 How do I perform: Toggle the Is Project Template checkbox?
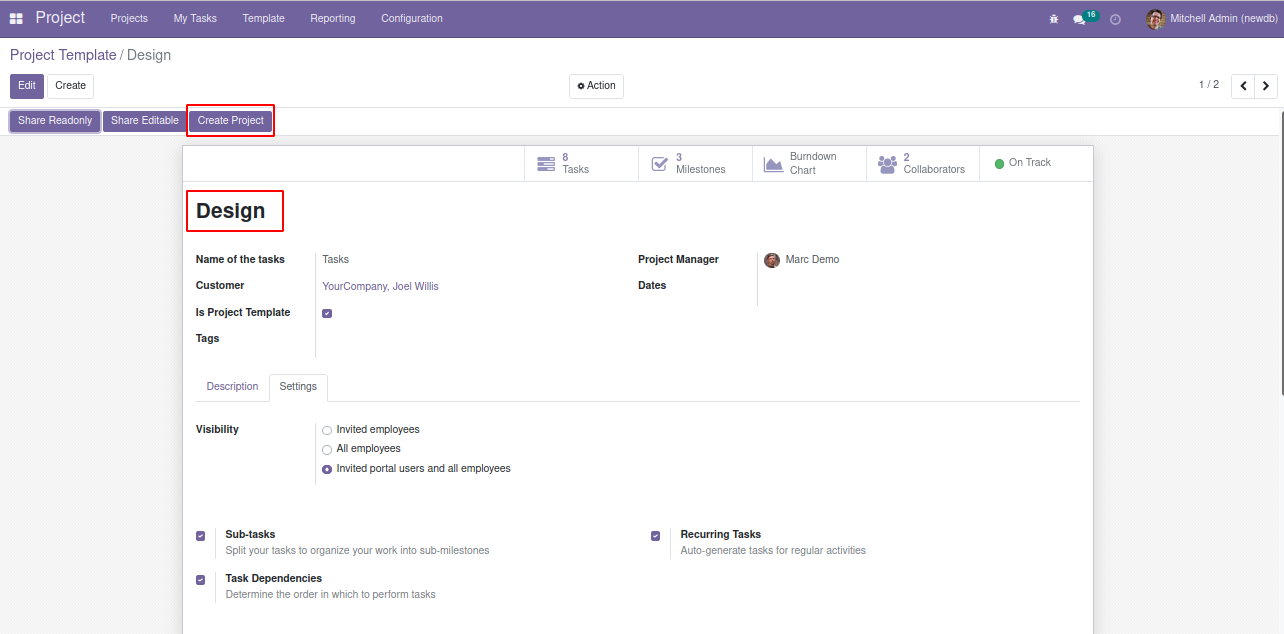(327, 313)
